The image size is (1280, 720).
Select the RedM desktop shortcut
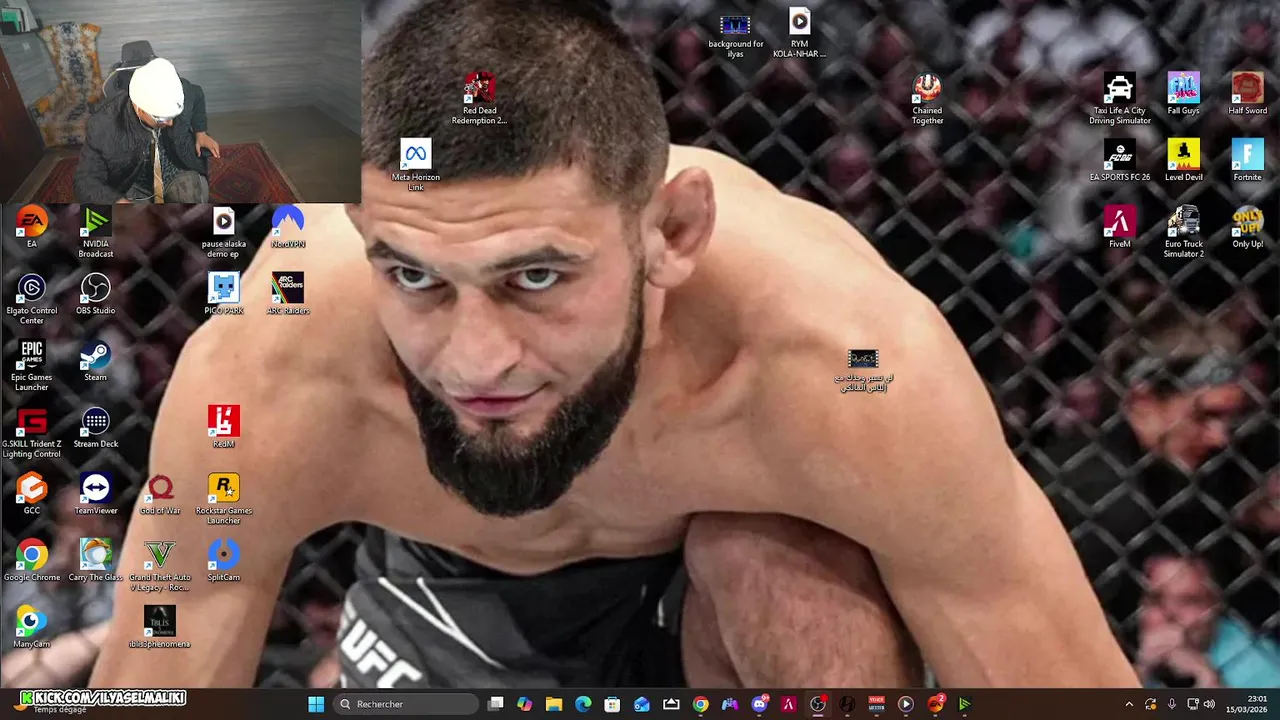[x=223, y=427]
